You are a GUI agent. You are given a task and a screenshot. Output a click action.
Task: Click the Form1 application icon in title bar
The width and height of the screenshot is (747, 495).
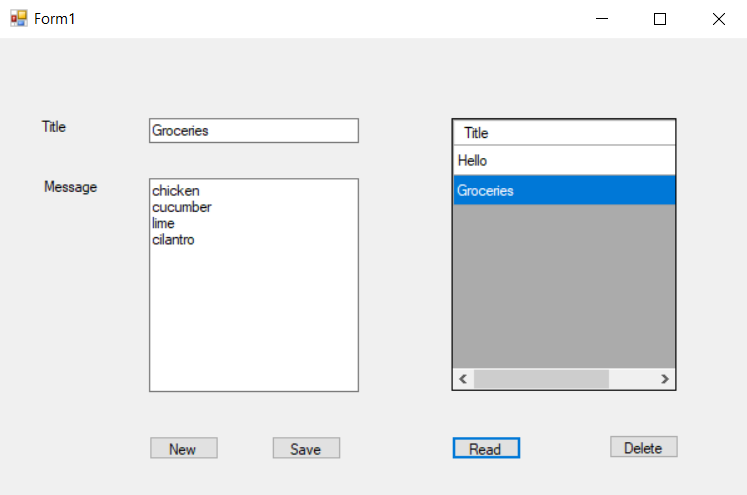[x=19, y=19]
